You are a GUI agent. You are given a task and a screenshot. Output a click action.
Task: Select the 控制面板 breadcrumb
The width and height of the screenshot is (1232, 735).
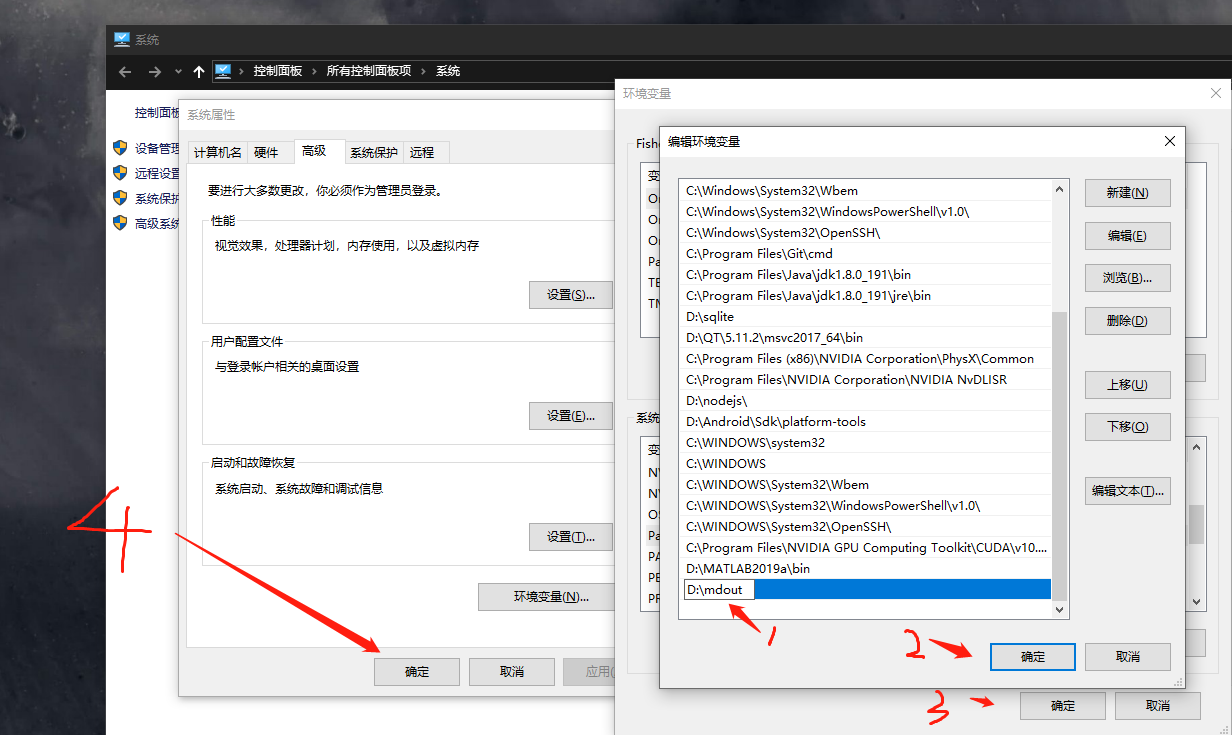[x=278, y=71]
